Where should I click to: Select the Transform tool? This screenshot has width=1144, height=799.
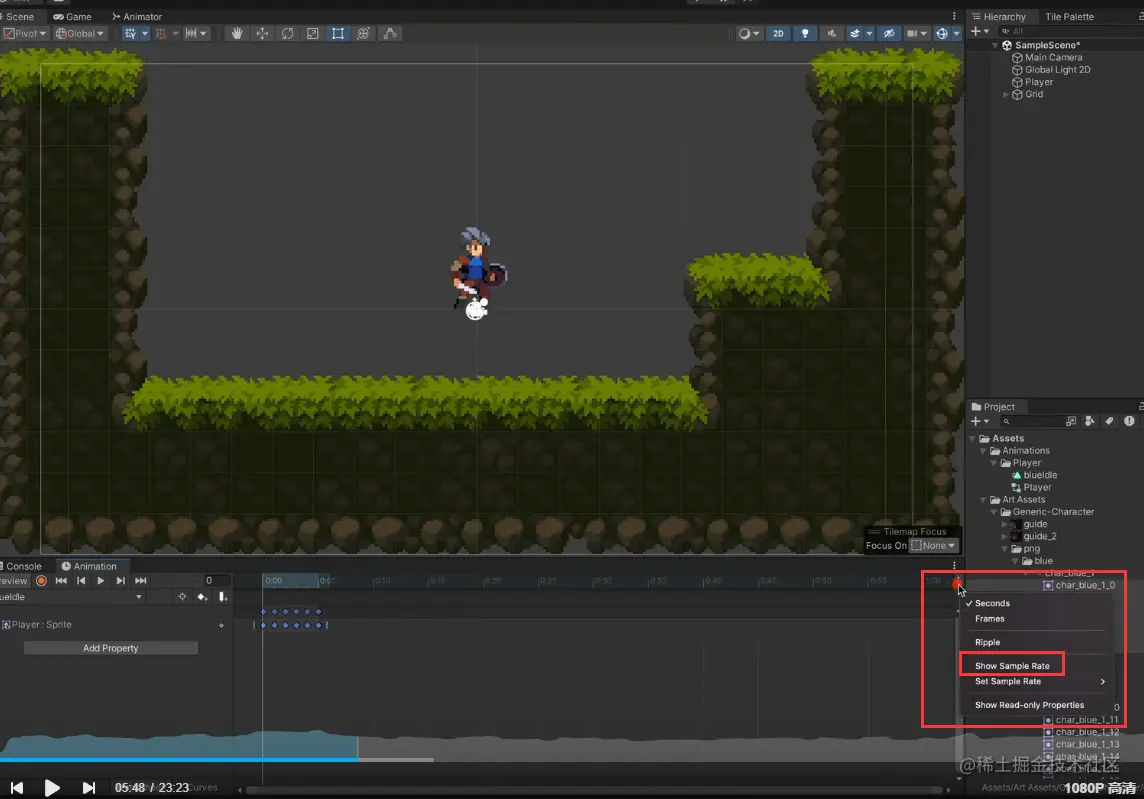363,34
